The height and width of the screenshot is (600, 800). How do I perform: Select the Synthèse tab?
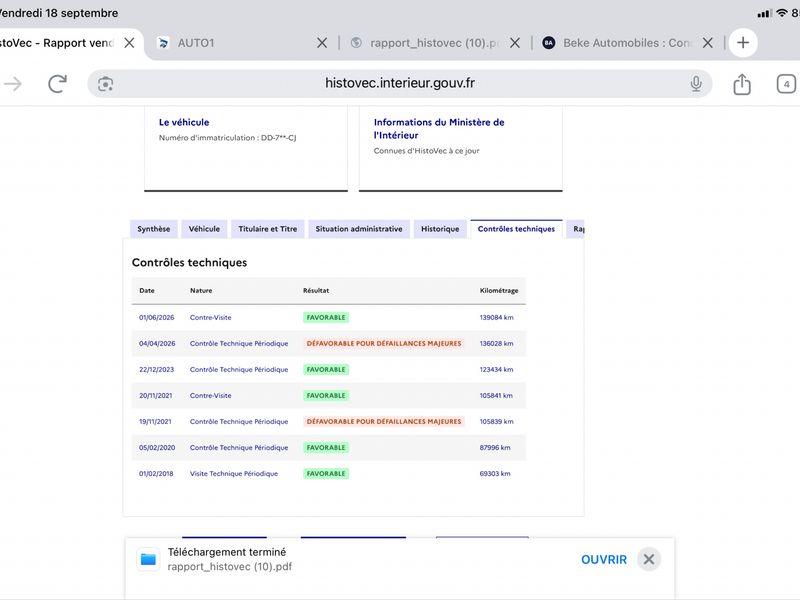[x=154, y=229]
